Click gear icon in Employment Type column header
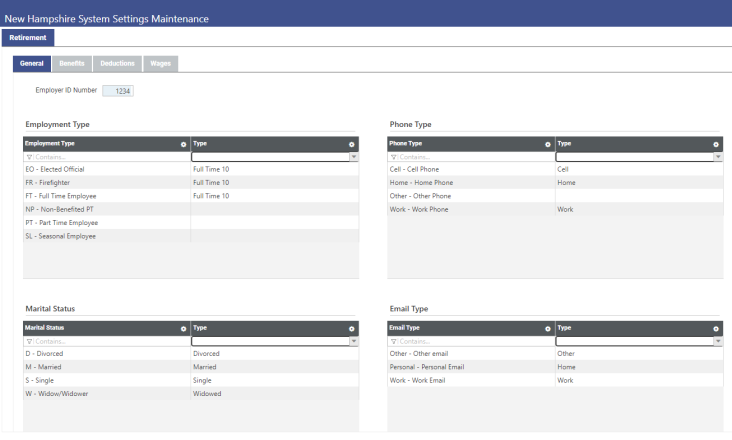The width and height of the screenshot is (732, 440). coord(183,144)
